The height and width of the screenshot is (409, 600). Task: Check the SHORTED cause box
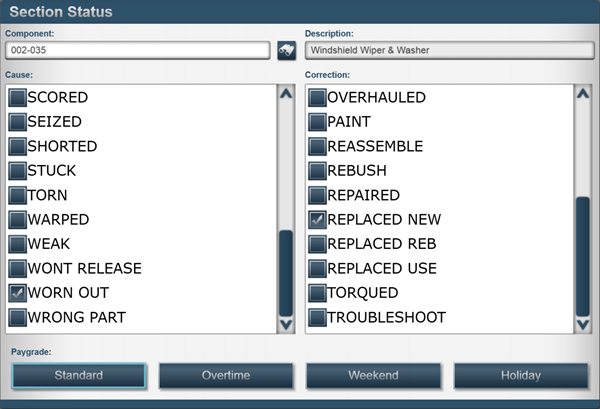click(x=18, y=146)
